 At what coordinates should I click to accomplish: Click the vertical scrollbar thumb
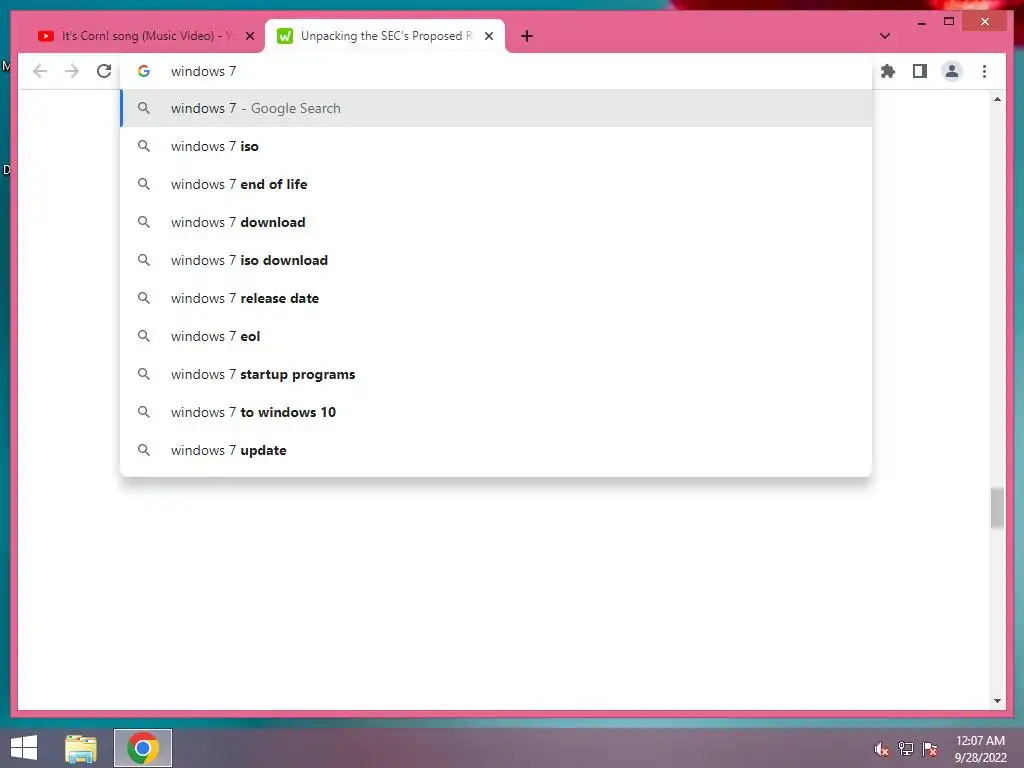(997, 507)
